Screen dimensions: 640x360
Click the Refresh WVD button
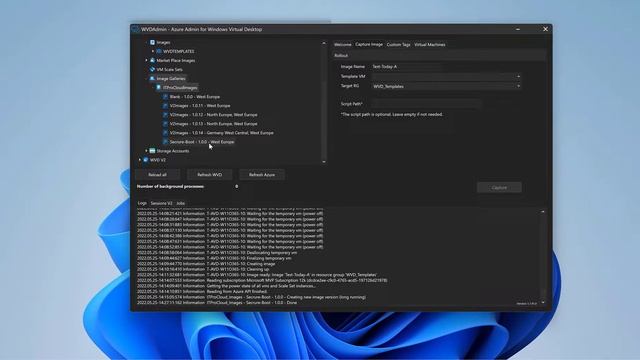coord(209,175)
